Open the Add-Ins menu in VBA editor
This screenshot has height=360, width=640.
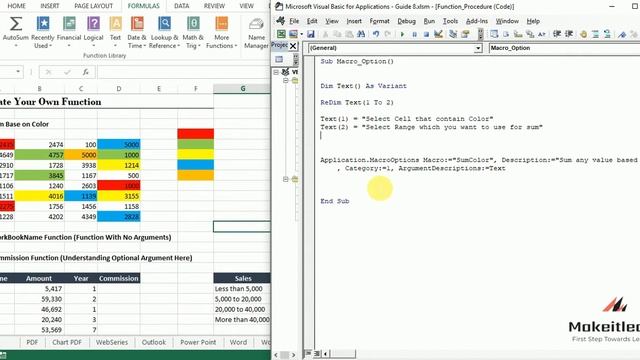pyautogui.click(x=476, y=21)
